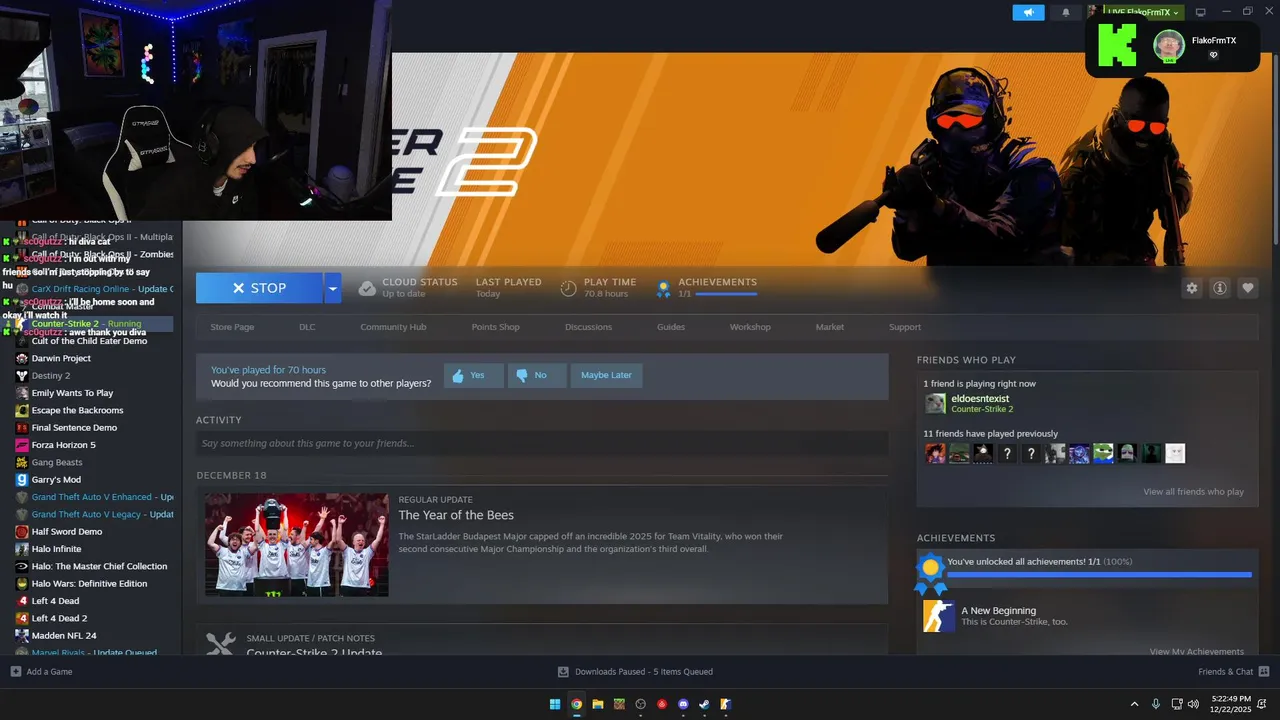Expand the dropdown arrow beside STOP
The image size is (1280, 720).
click(x=333, y=288)
